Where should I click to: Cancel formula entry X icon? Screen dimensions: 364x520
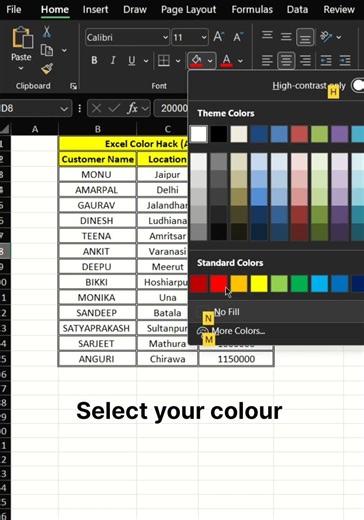(97, 108)
